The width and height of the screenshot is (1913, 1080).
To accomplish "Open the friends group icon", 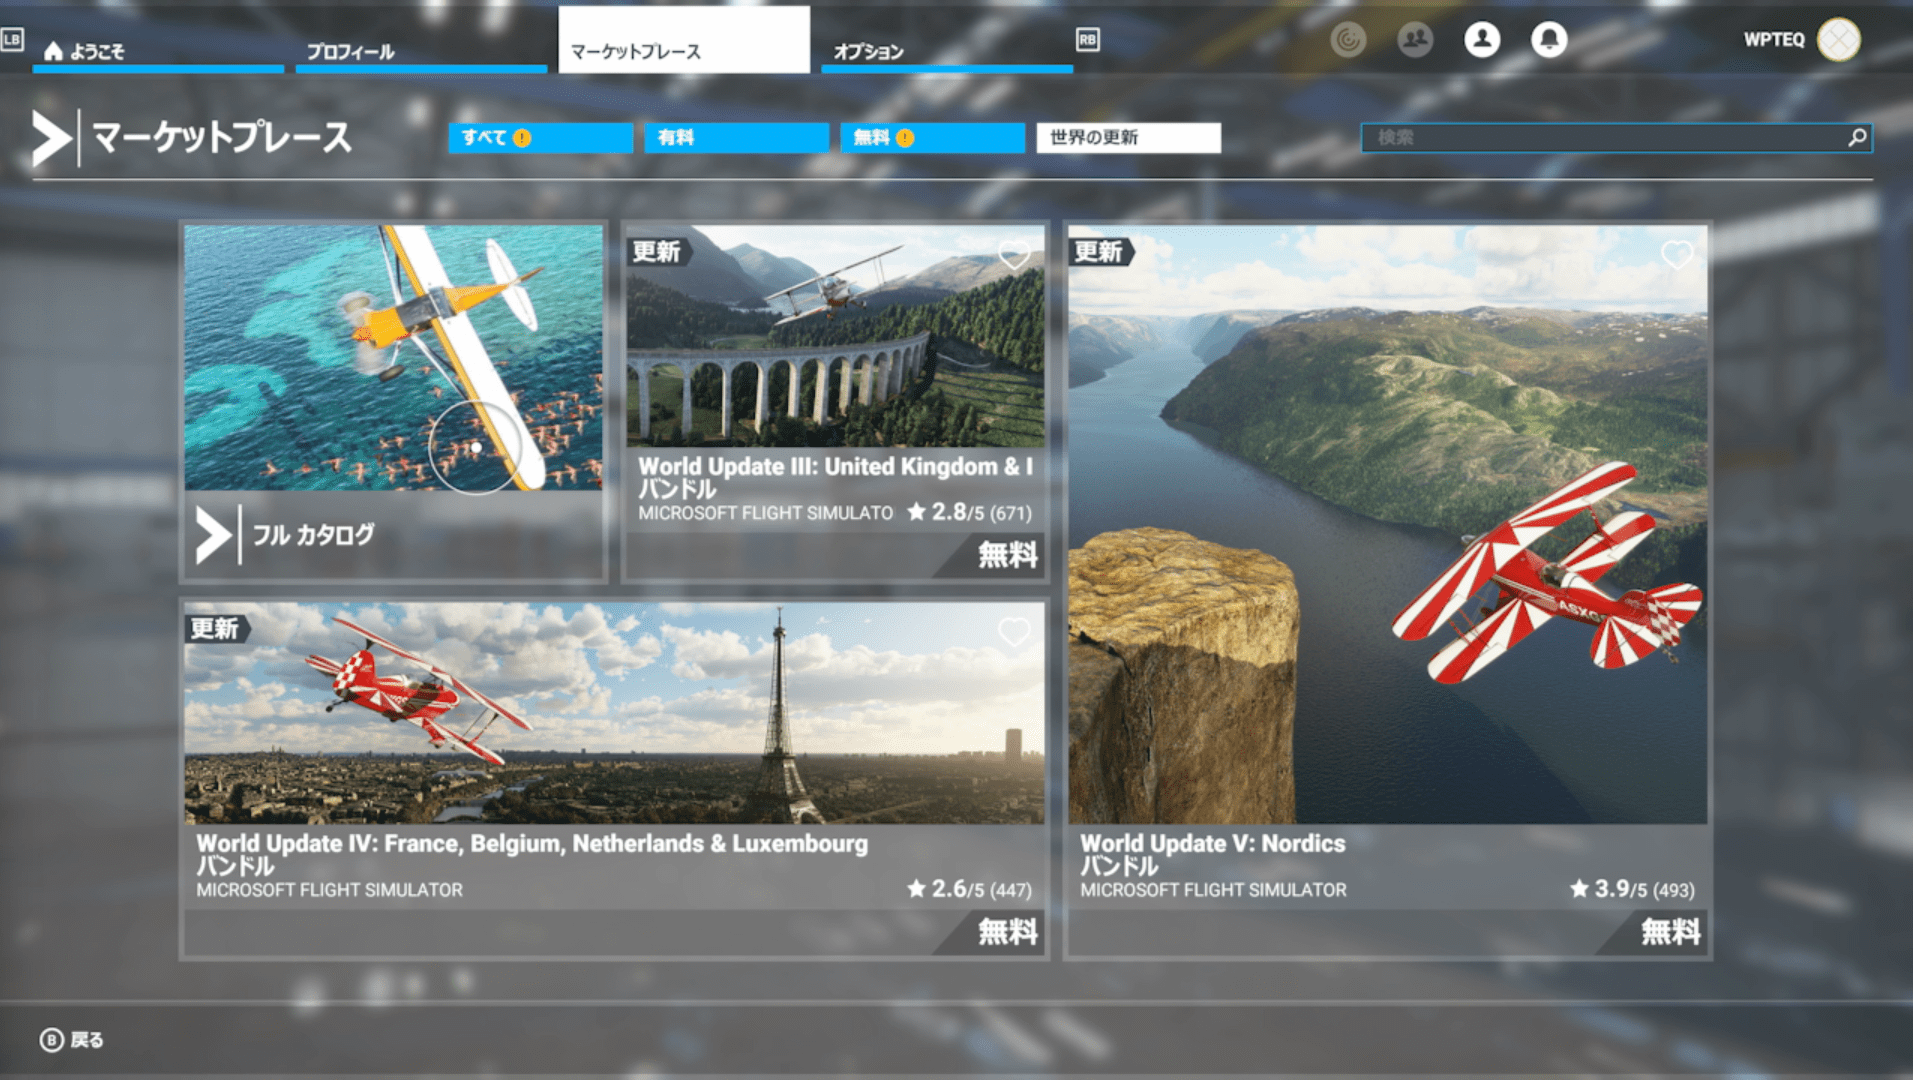I will (1415, 39).
